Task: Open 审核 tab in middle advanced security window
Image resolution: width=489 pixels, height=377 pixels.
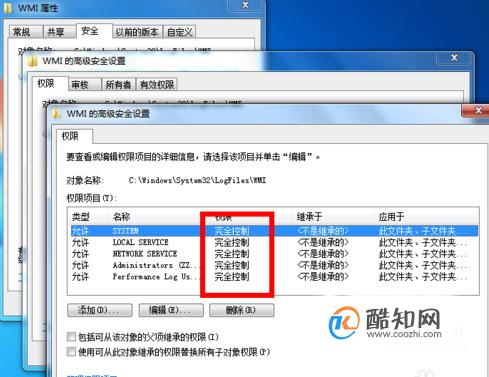Action: (84, 85)
